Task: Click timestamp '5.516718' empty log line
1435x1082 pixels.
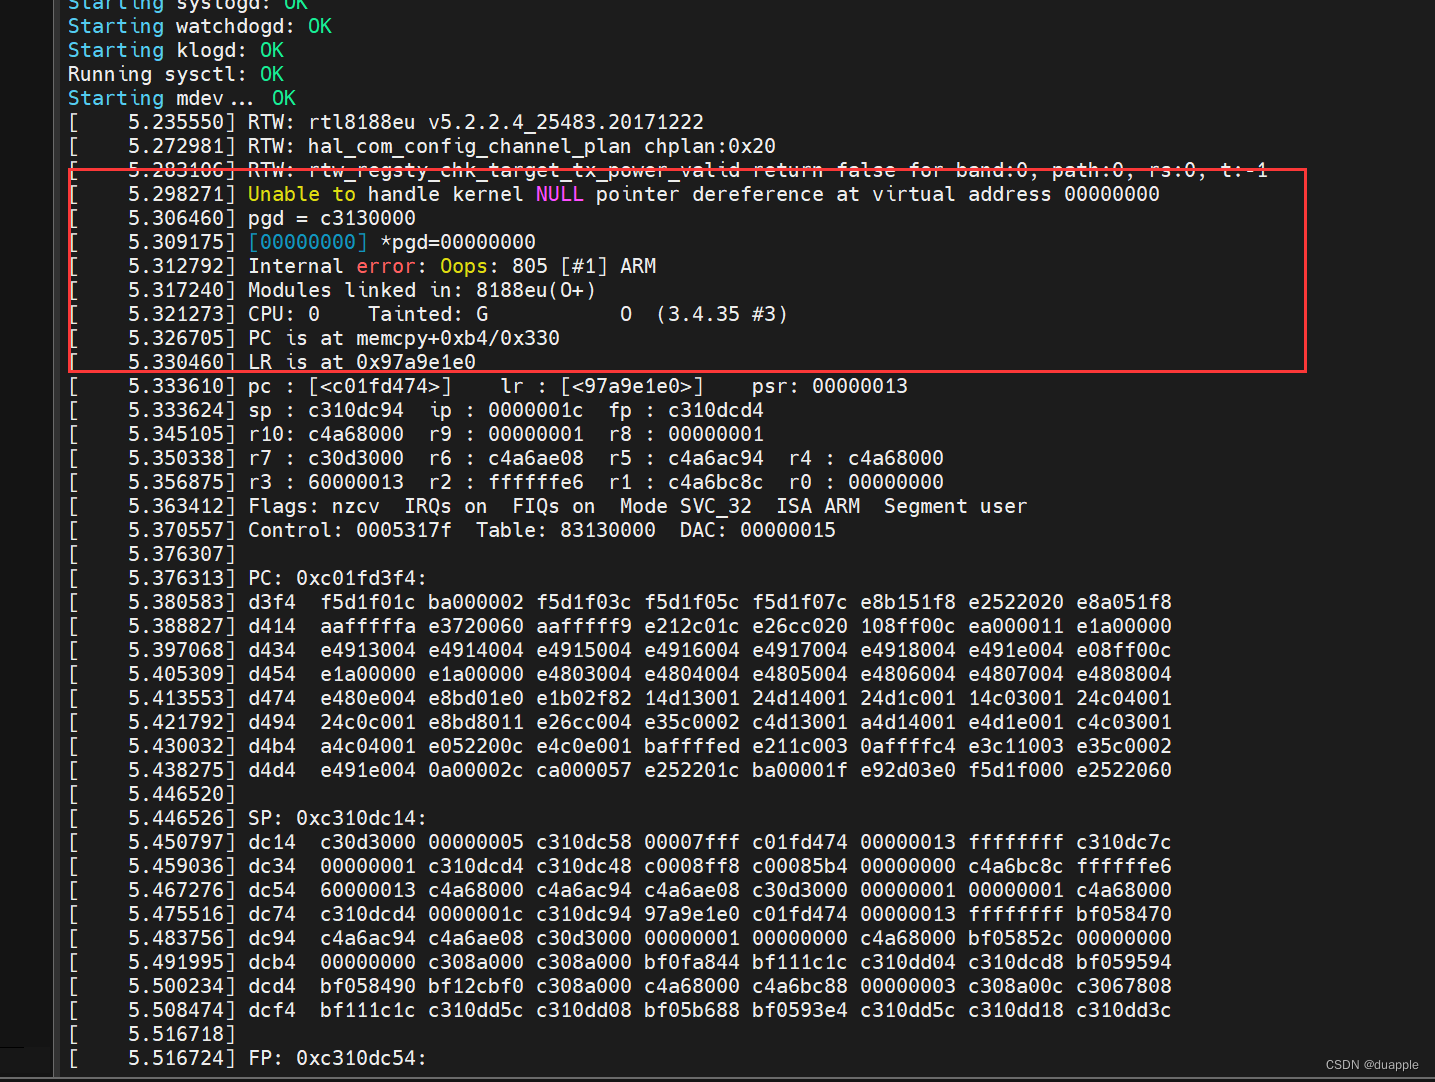Action: [152, 1034]
